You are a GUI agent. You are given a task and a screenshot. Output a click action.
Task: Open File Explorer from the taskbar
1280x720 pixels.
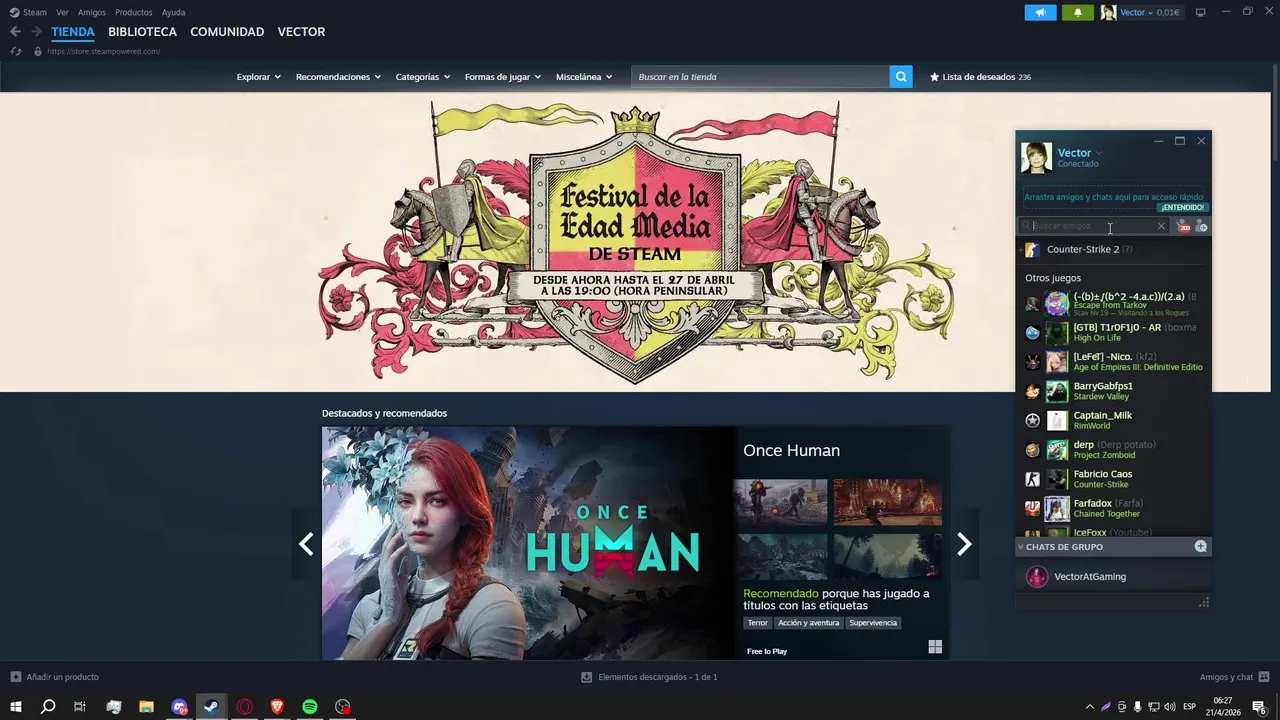146,707
